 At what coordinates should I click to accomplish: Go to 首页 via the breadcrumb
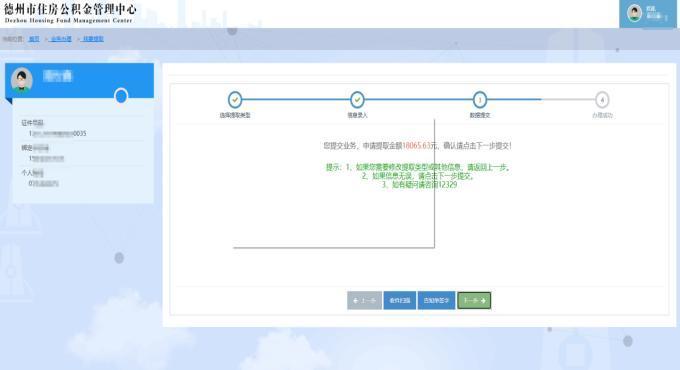pyautogui.click(x=34, y=39)
